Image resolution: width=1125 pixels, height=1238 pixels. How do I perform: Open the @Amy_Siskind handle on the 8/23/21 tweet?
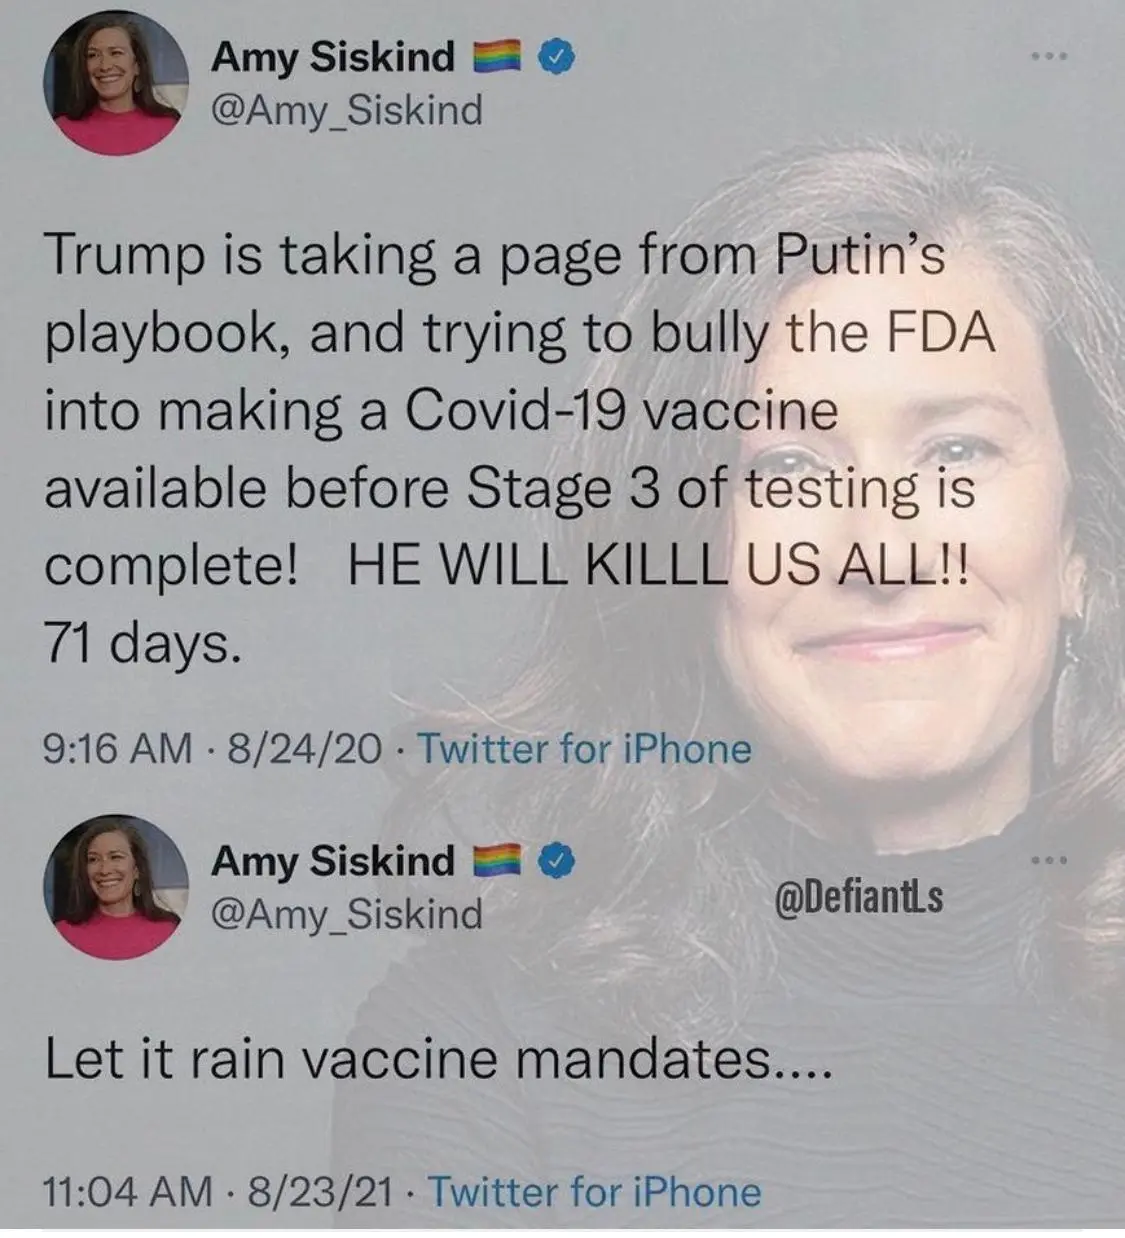point(345,914)
